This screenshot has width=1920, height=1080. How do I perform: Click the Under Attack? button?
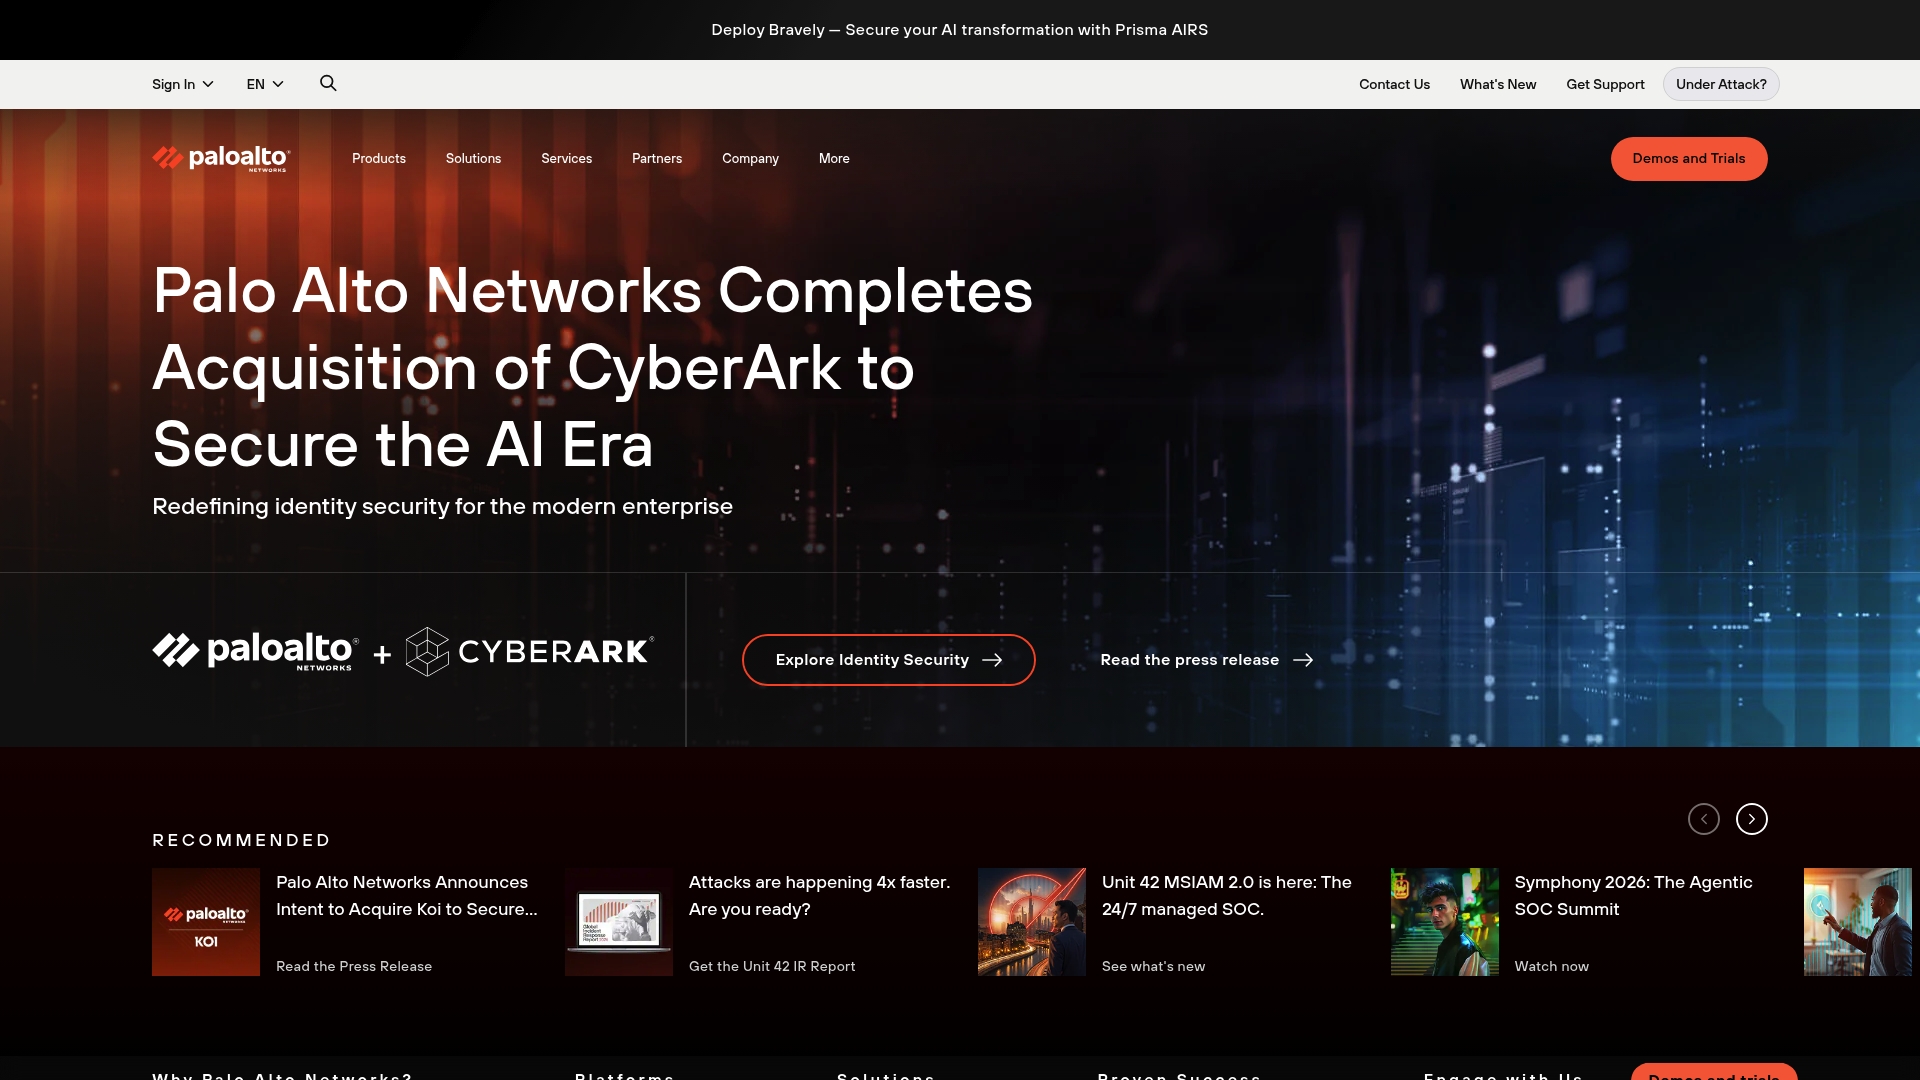(1720, 84)
